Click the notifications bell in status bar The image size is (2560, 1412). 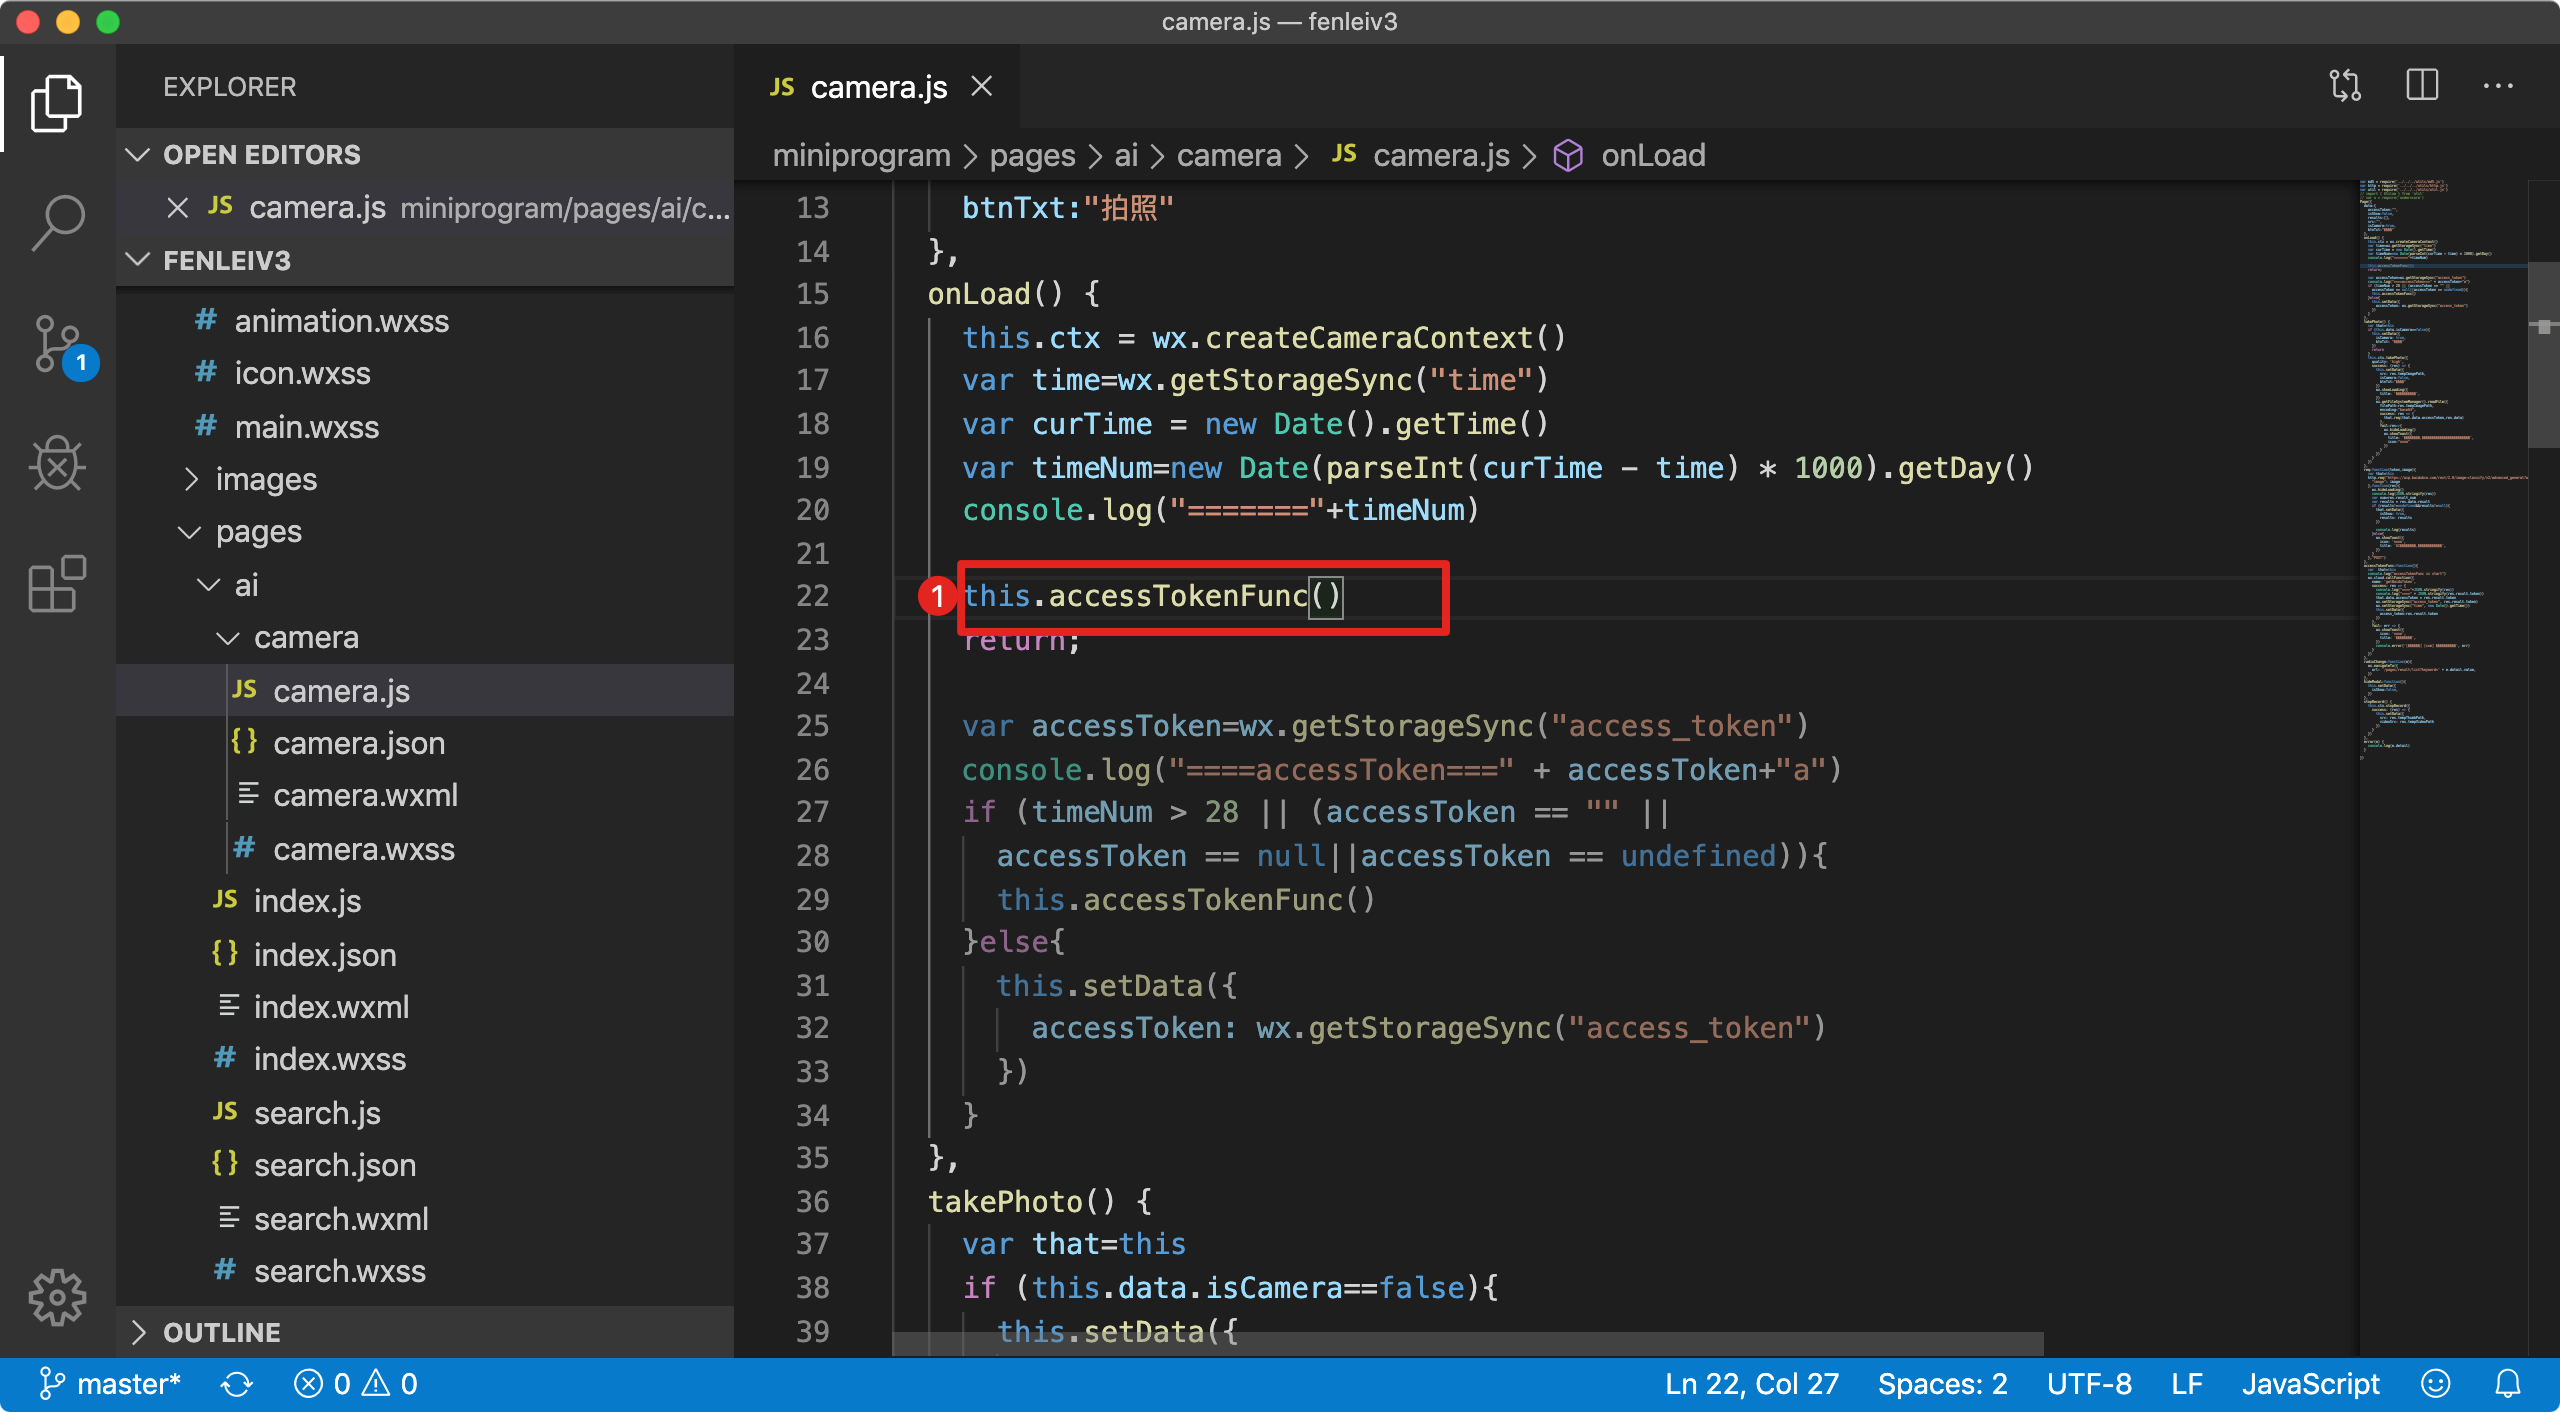[2507, 1384]
